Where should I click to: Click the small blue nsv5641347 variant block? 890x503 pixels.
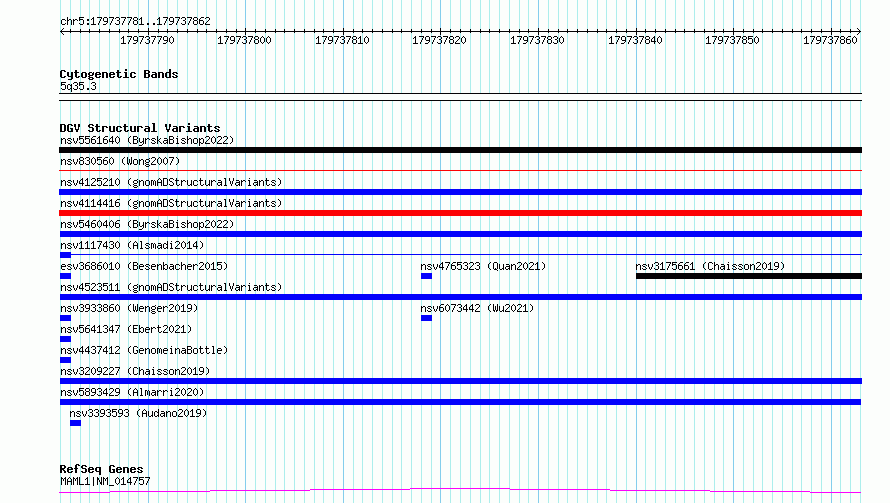(65, 339)
